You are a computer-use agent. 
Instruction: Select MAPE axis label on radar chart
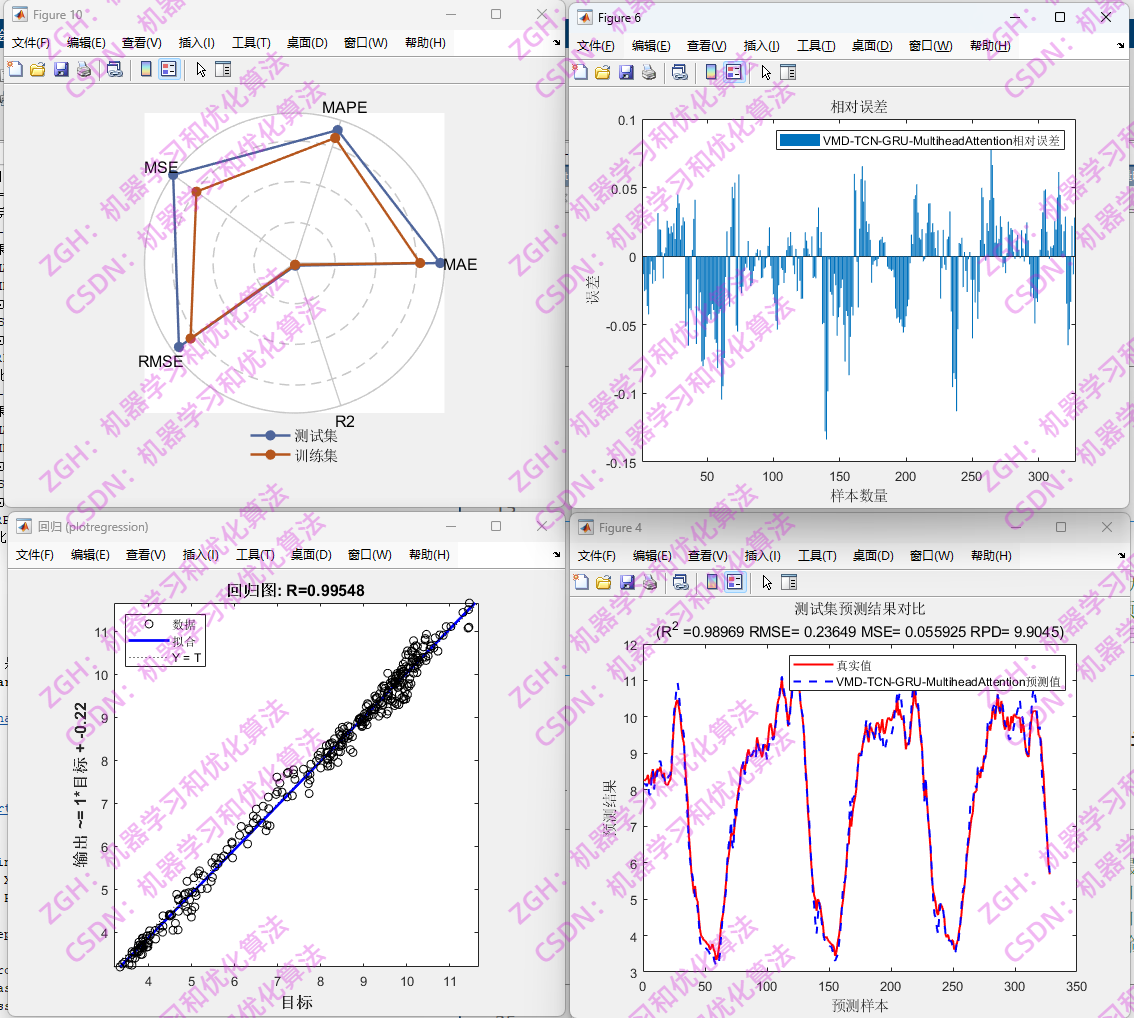tap(344, 108)
